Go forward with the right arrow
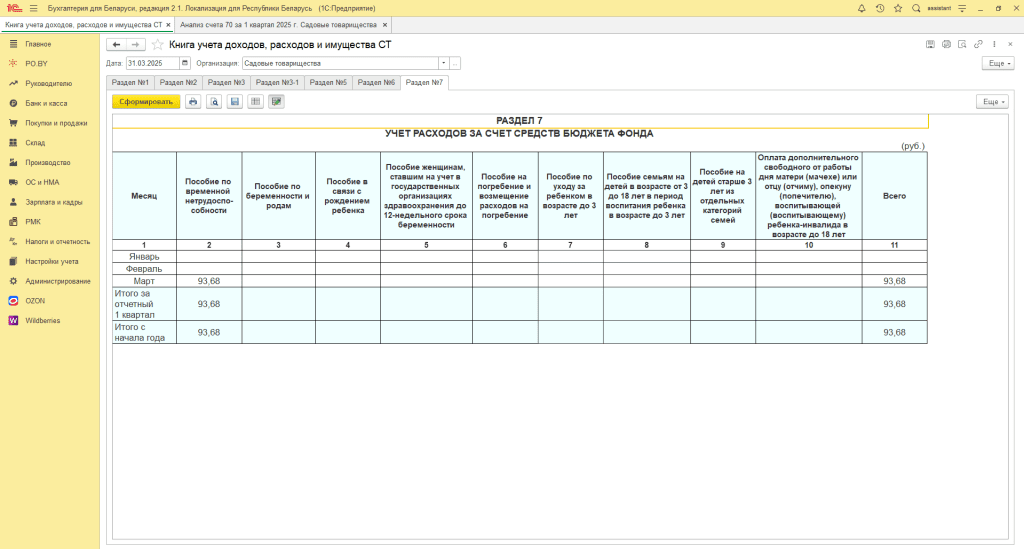This screenshot has height=549, width=1024. click(x=135, y=44)
